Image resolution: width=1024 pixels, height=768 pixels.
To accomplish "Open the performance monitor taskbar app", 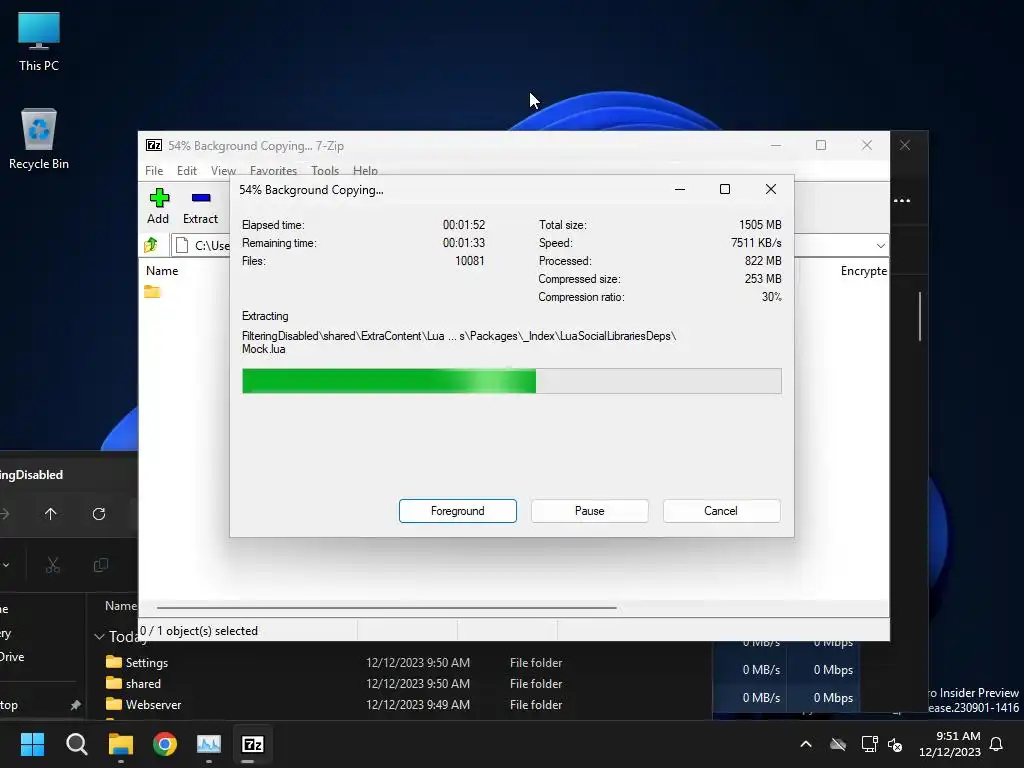I will (x=209, y=744).
